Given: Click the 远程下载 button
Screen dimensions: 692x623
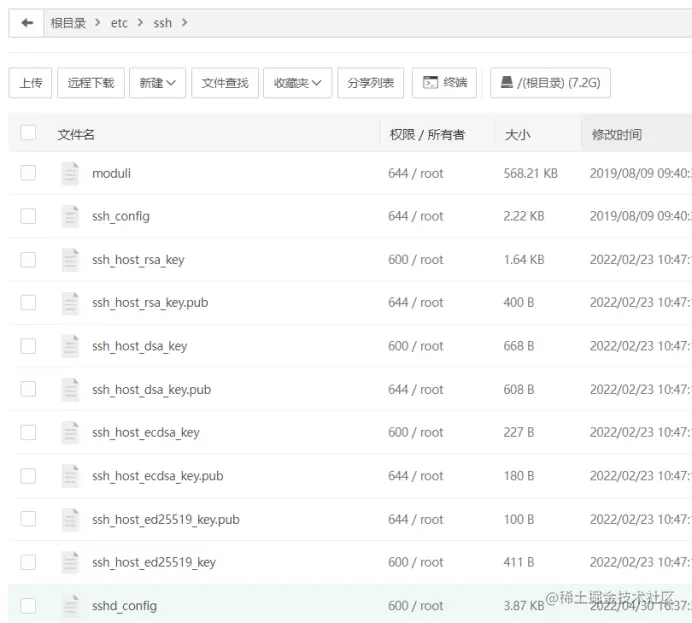Looking at the screenshot, I should [91, 83].
